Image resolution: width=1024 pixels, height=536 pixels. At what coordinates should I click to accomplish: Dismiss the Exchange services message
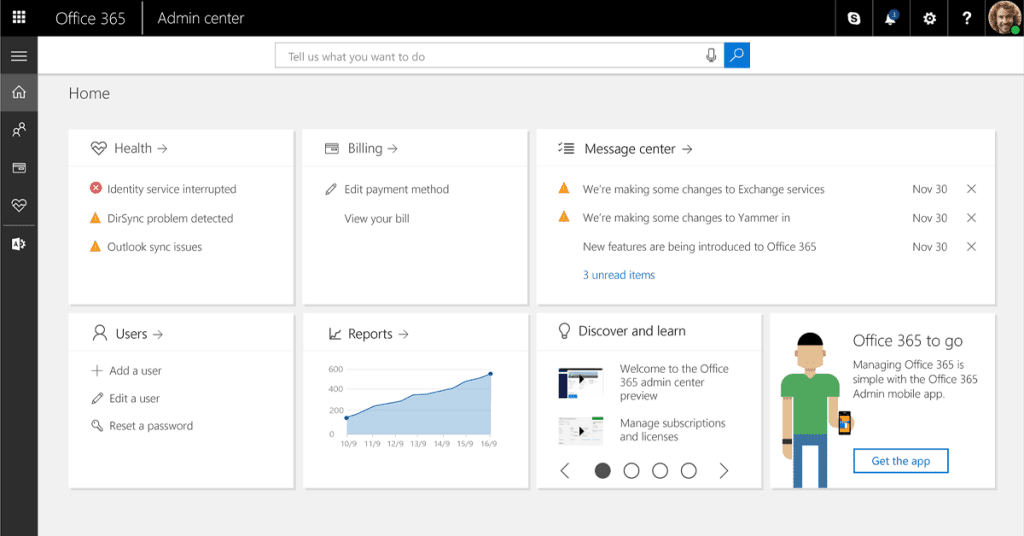click(x=971, y=189)
